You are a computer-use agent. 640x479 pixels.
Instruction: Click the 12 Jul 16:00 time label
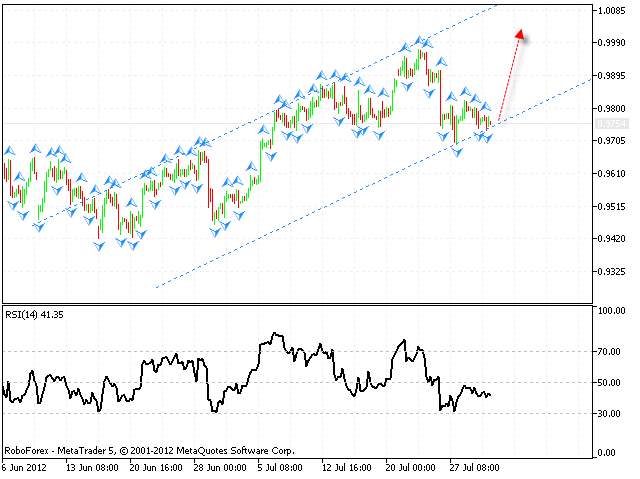click(x=347, y=468)
